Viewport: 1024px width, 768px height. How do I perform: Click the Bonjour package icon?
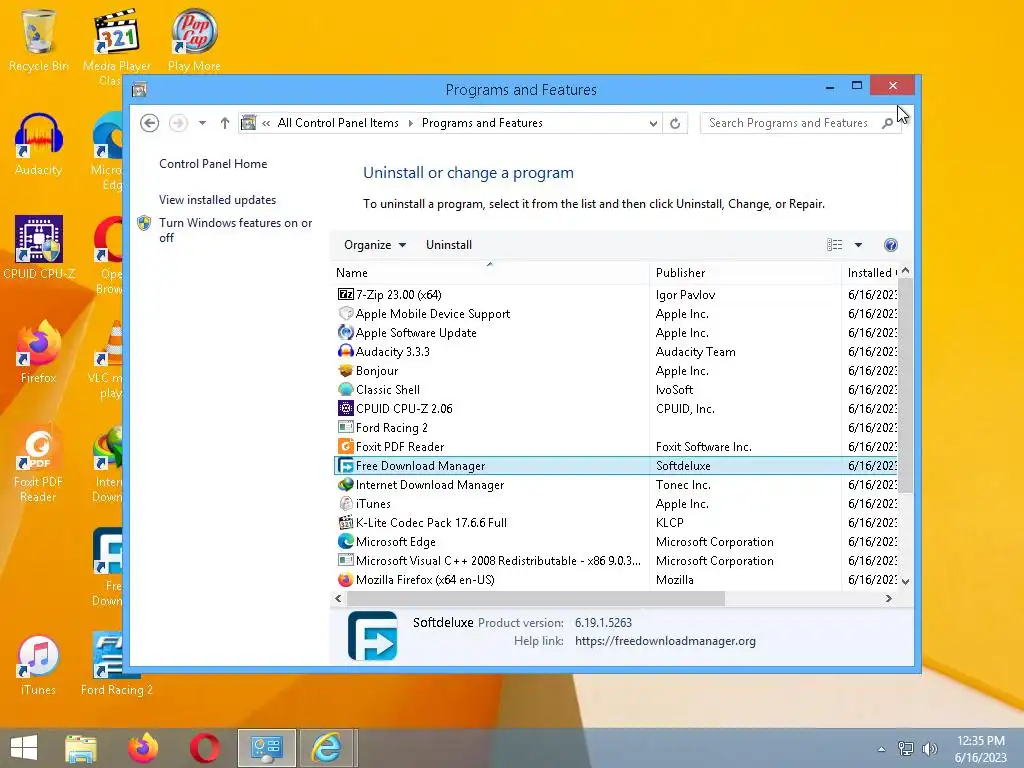[345, 370]
